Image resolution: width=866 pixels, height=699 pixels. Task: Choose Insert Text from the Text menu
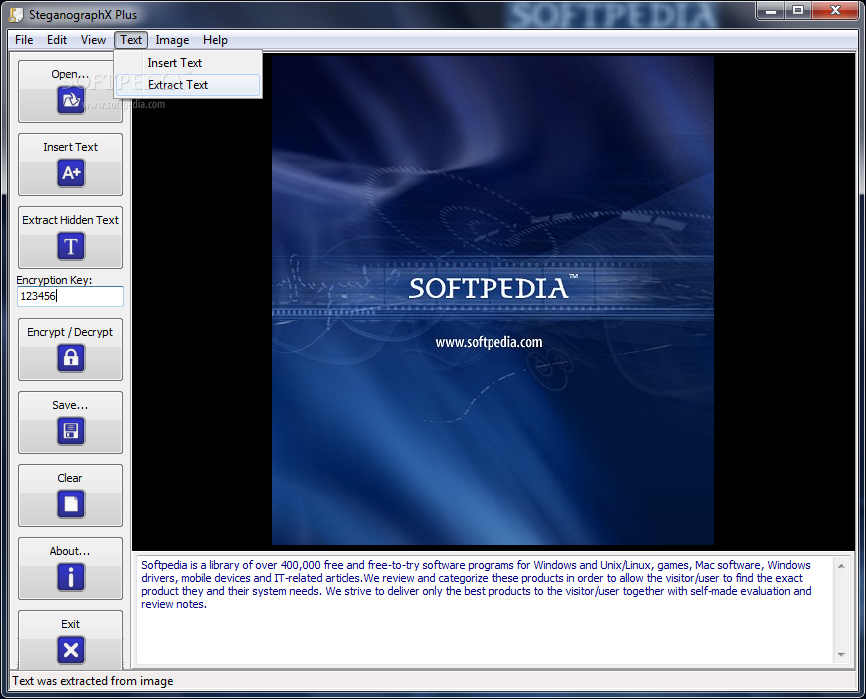(188, 63)
